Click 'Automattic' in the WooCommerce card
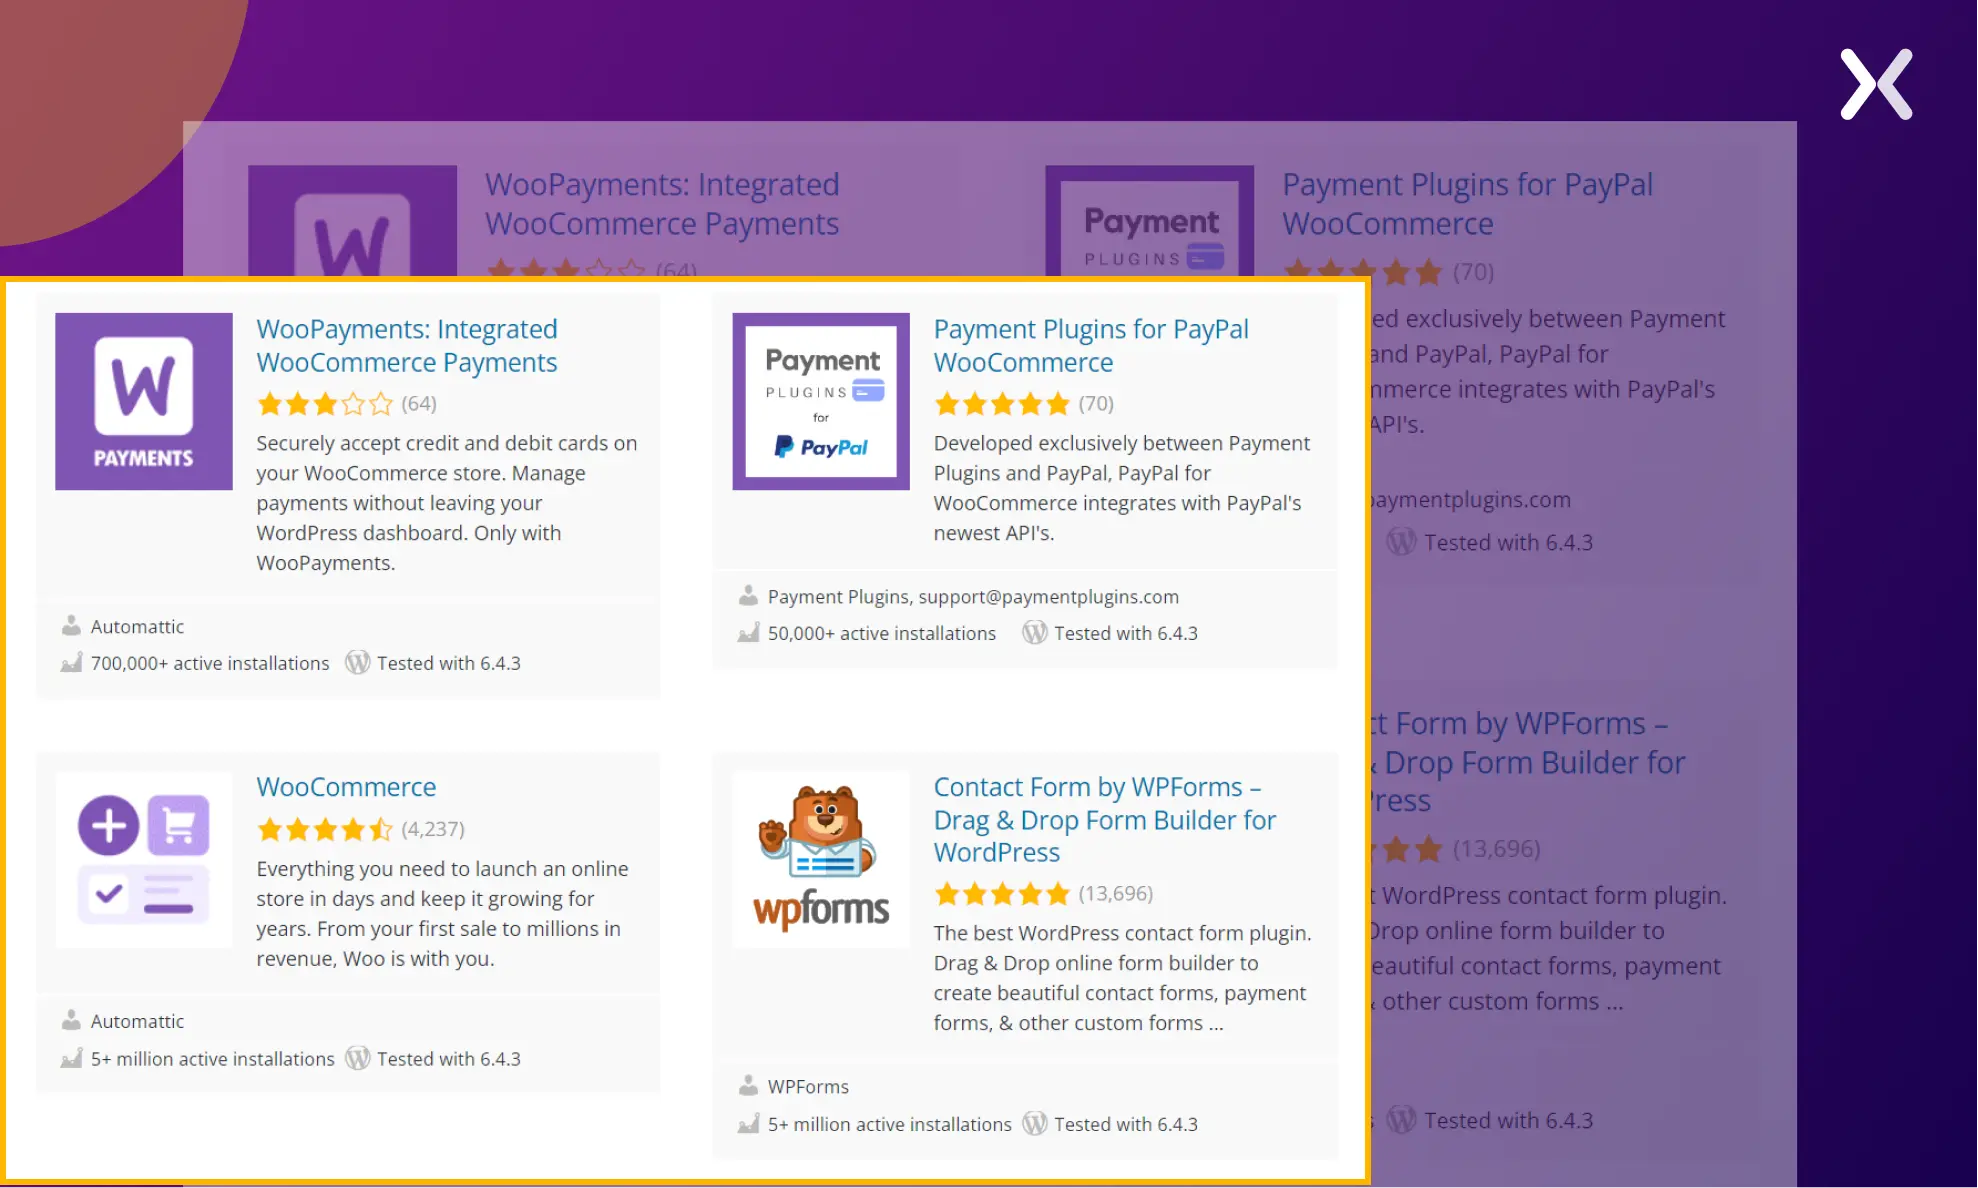The image size is (1978, 1188). point(137,1022)
